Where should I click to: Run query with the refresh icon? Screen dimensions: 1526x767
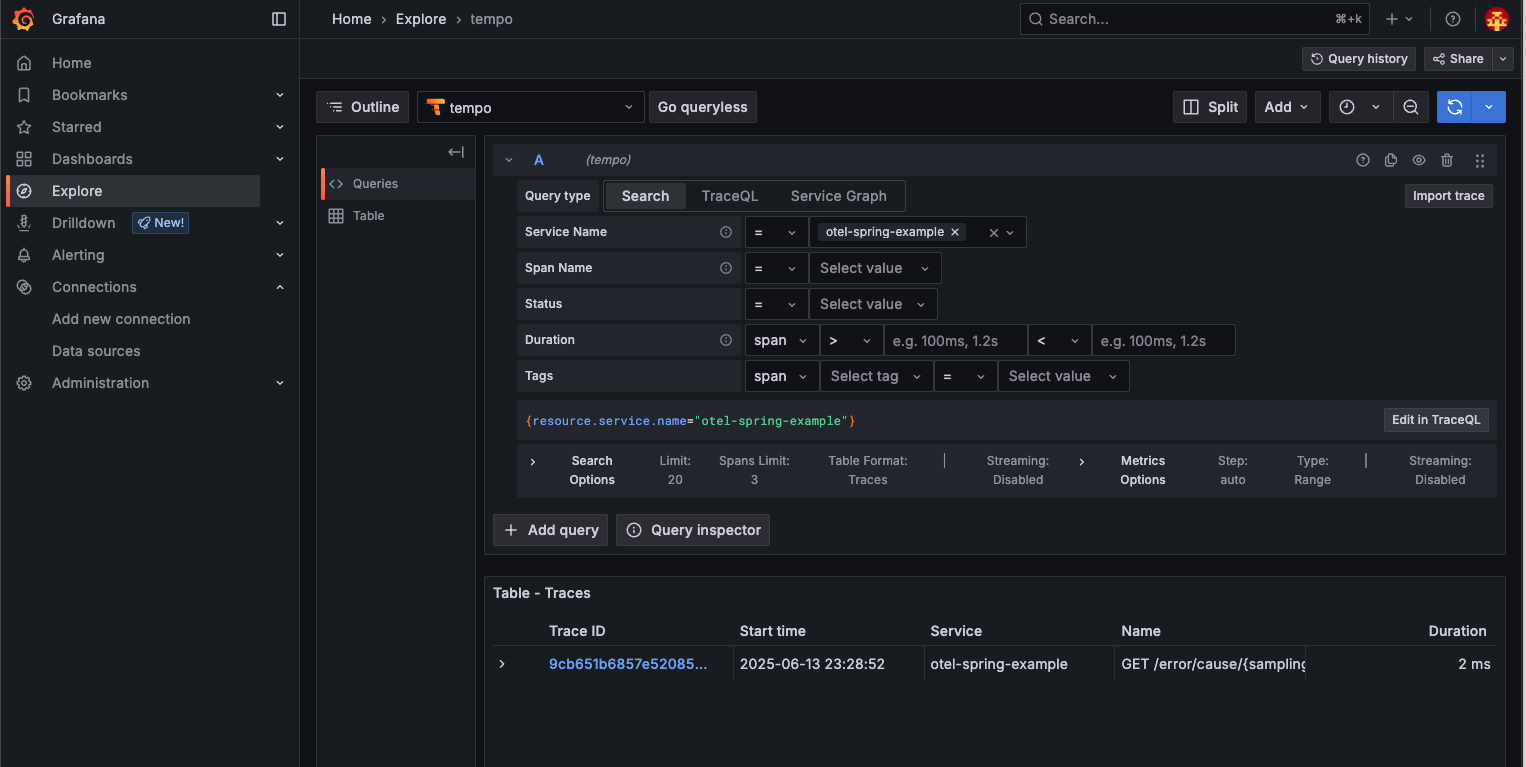(1455, 107)
